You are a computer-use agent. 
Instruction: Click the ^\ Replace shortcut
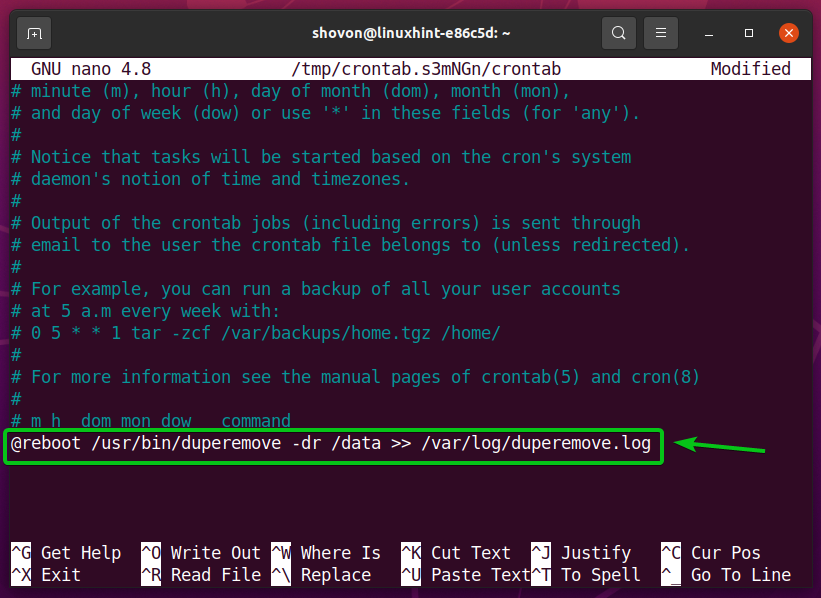point(321,575)
